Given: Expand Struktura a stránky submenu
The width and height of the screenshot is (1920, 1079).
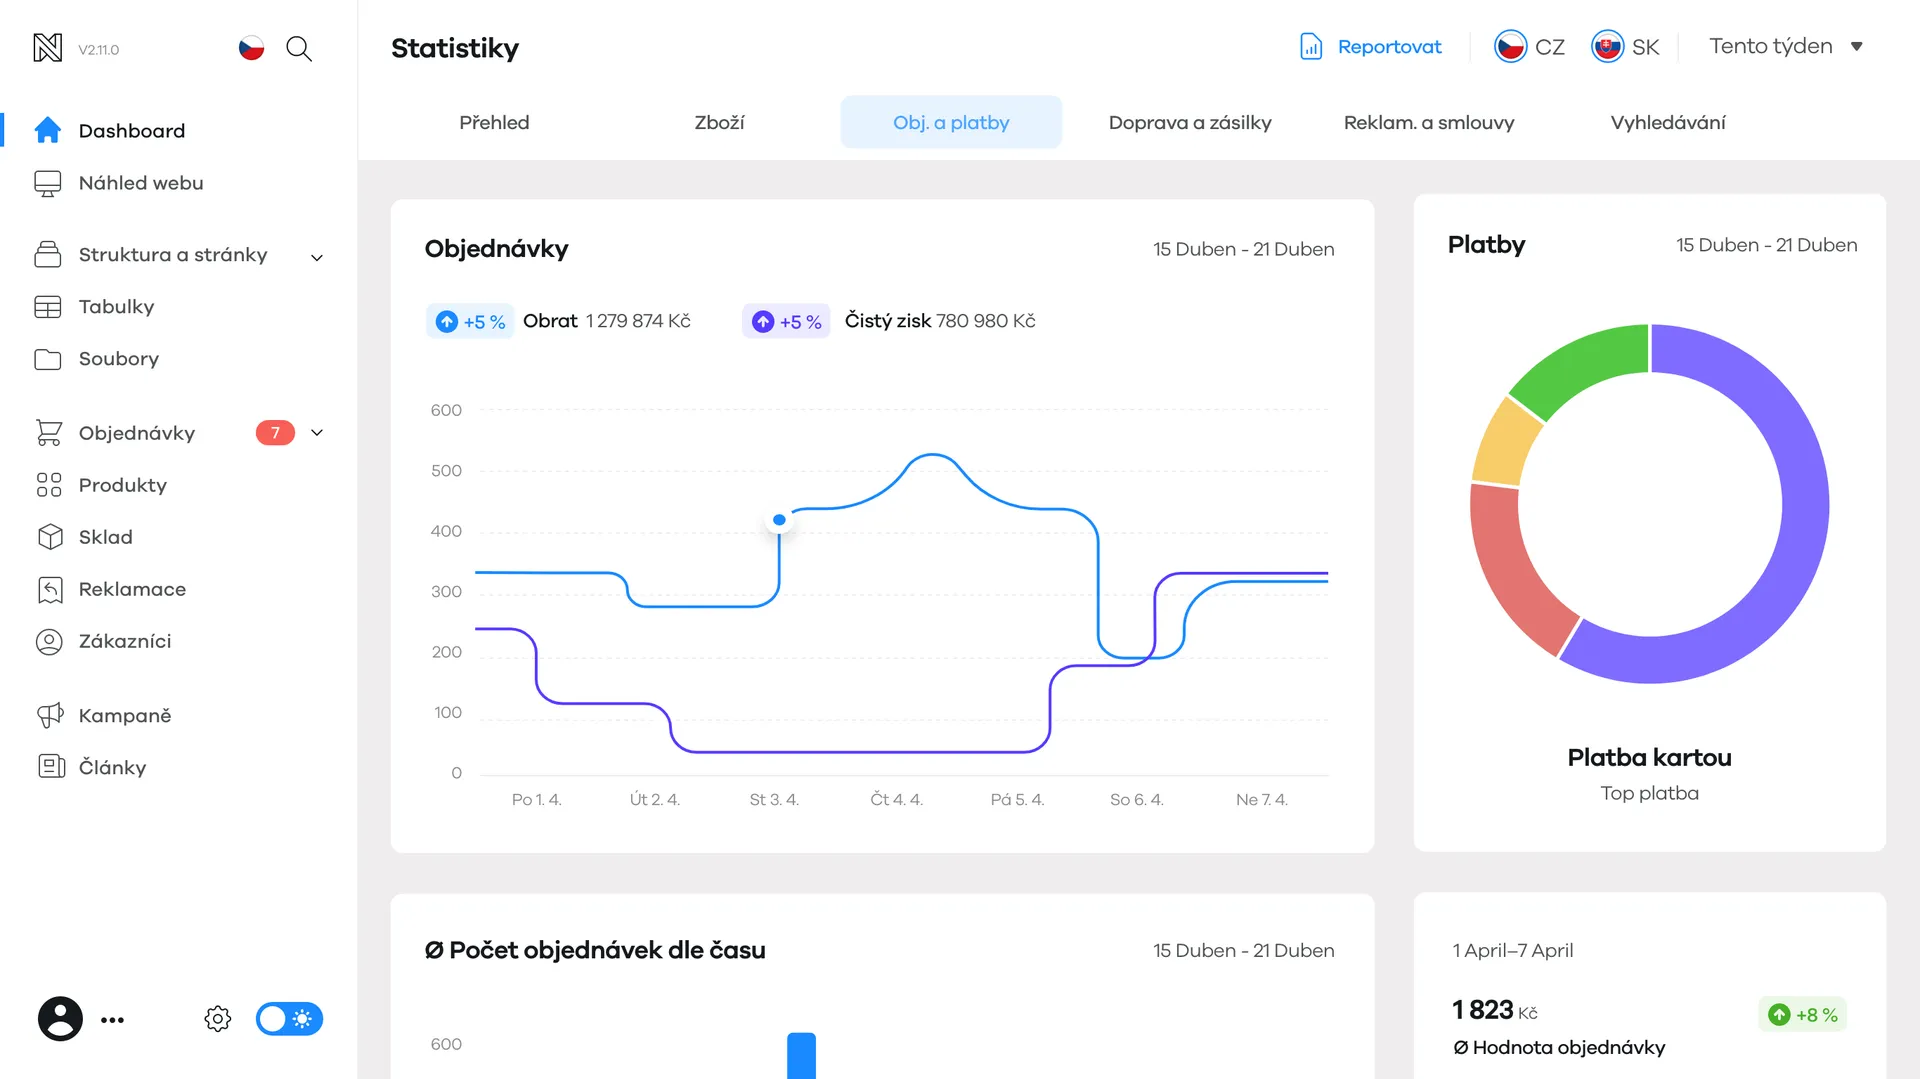Looking at the screenshot, I should pyautogui.click(x=317, y=257).
